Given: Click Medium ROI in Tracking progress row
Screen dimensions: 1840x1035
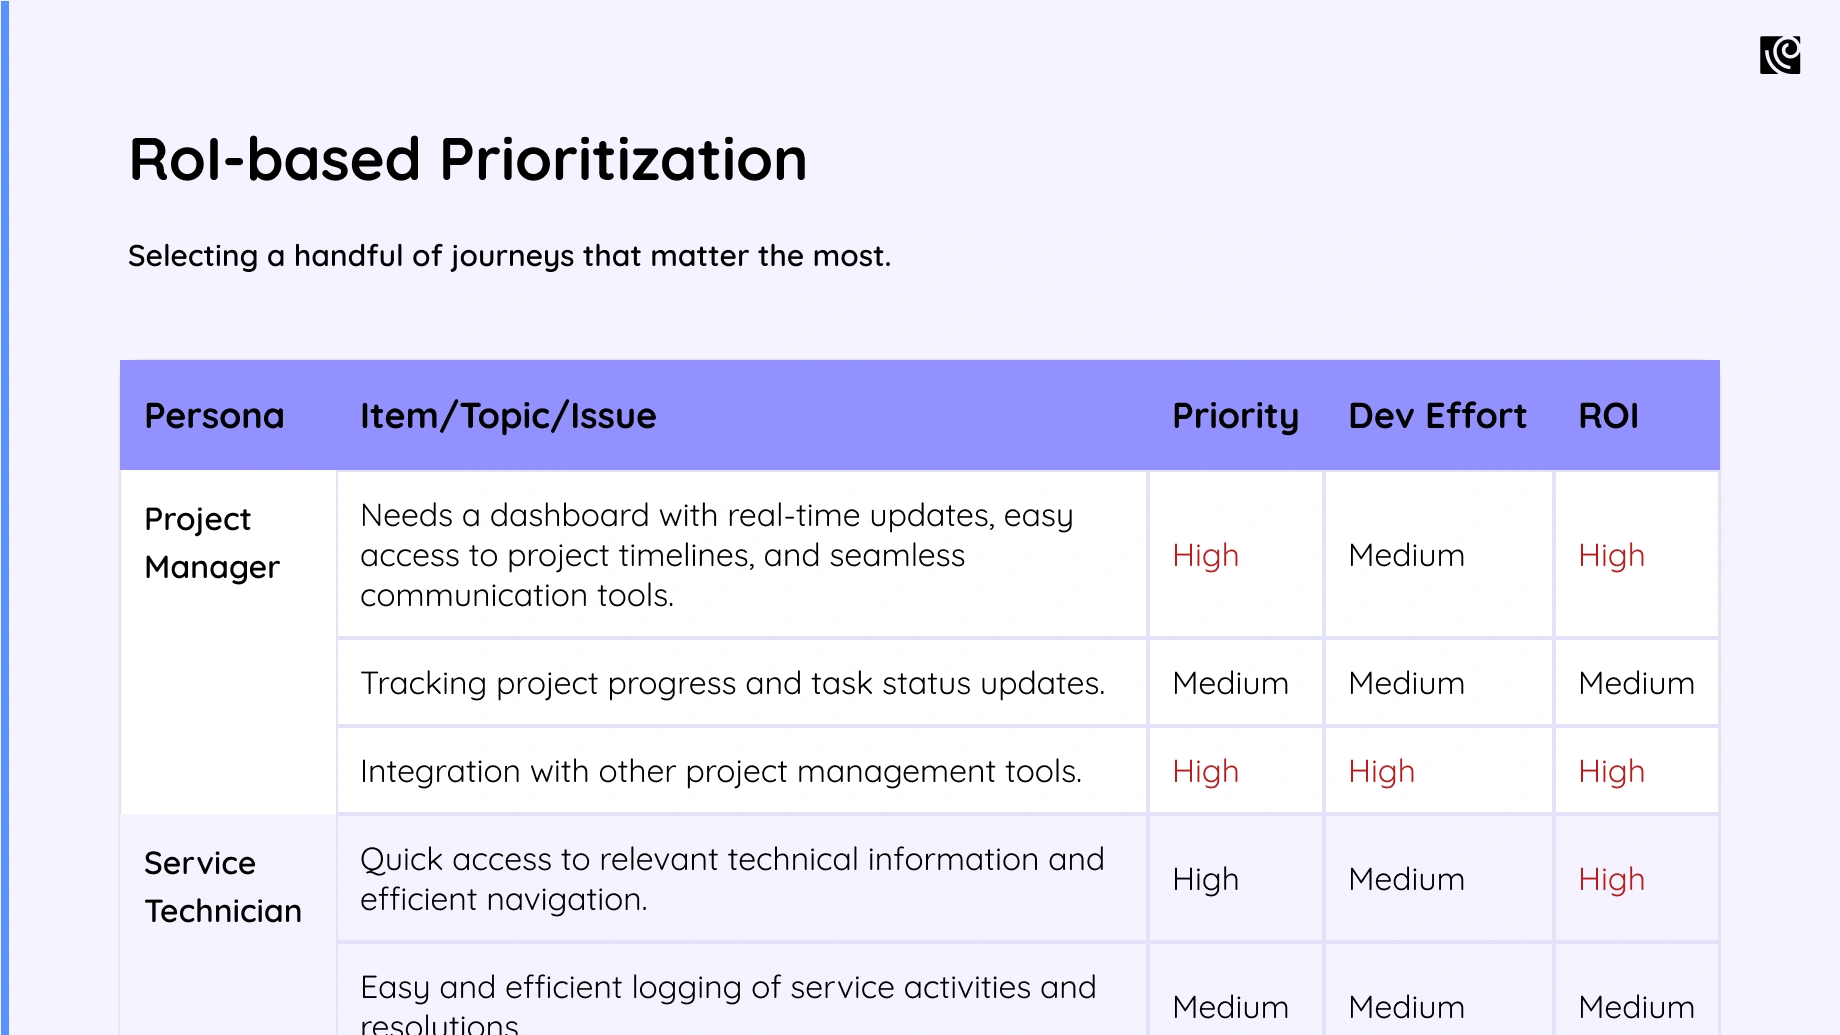Looking at the screenshot, I should click(x=1636, y=683).
